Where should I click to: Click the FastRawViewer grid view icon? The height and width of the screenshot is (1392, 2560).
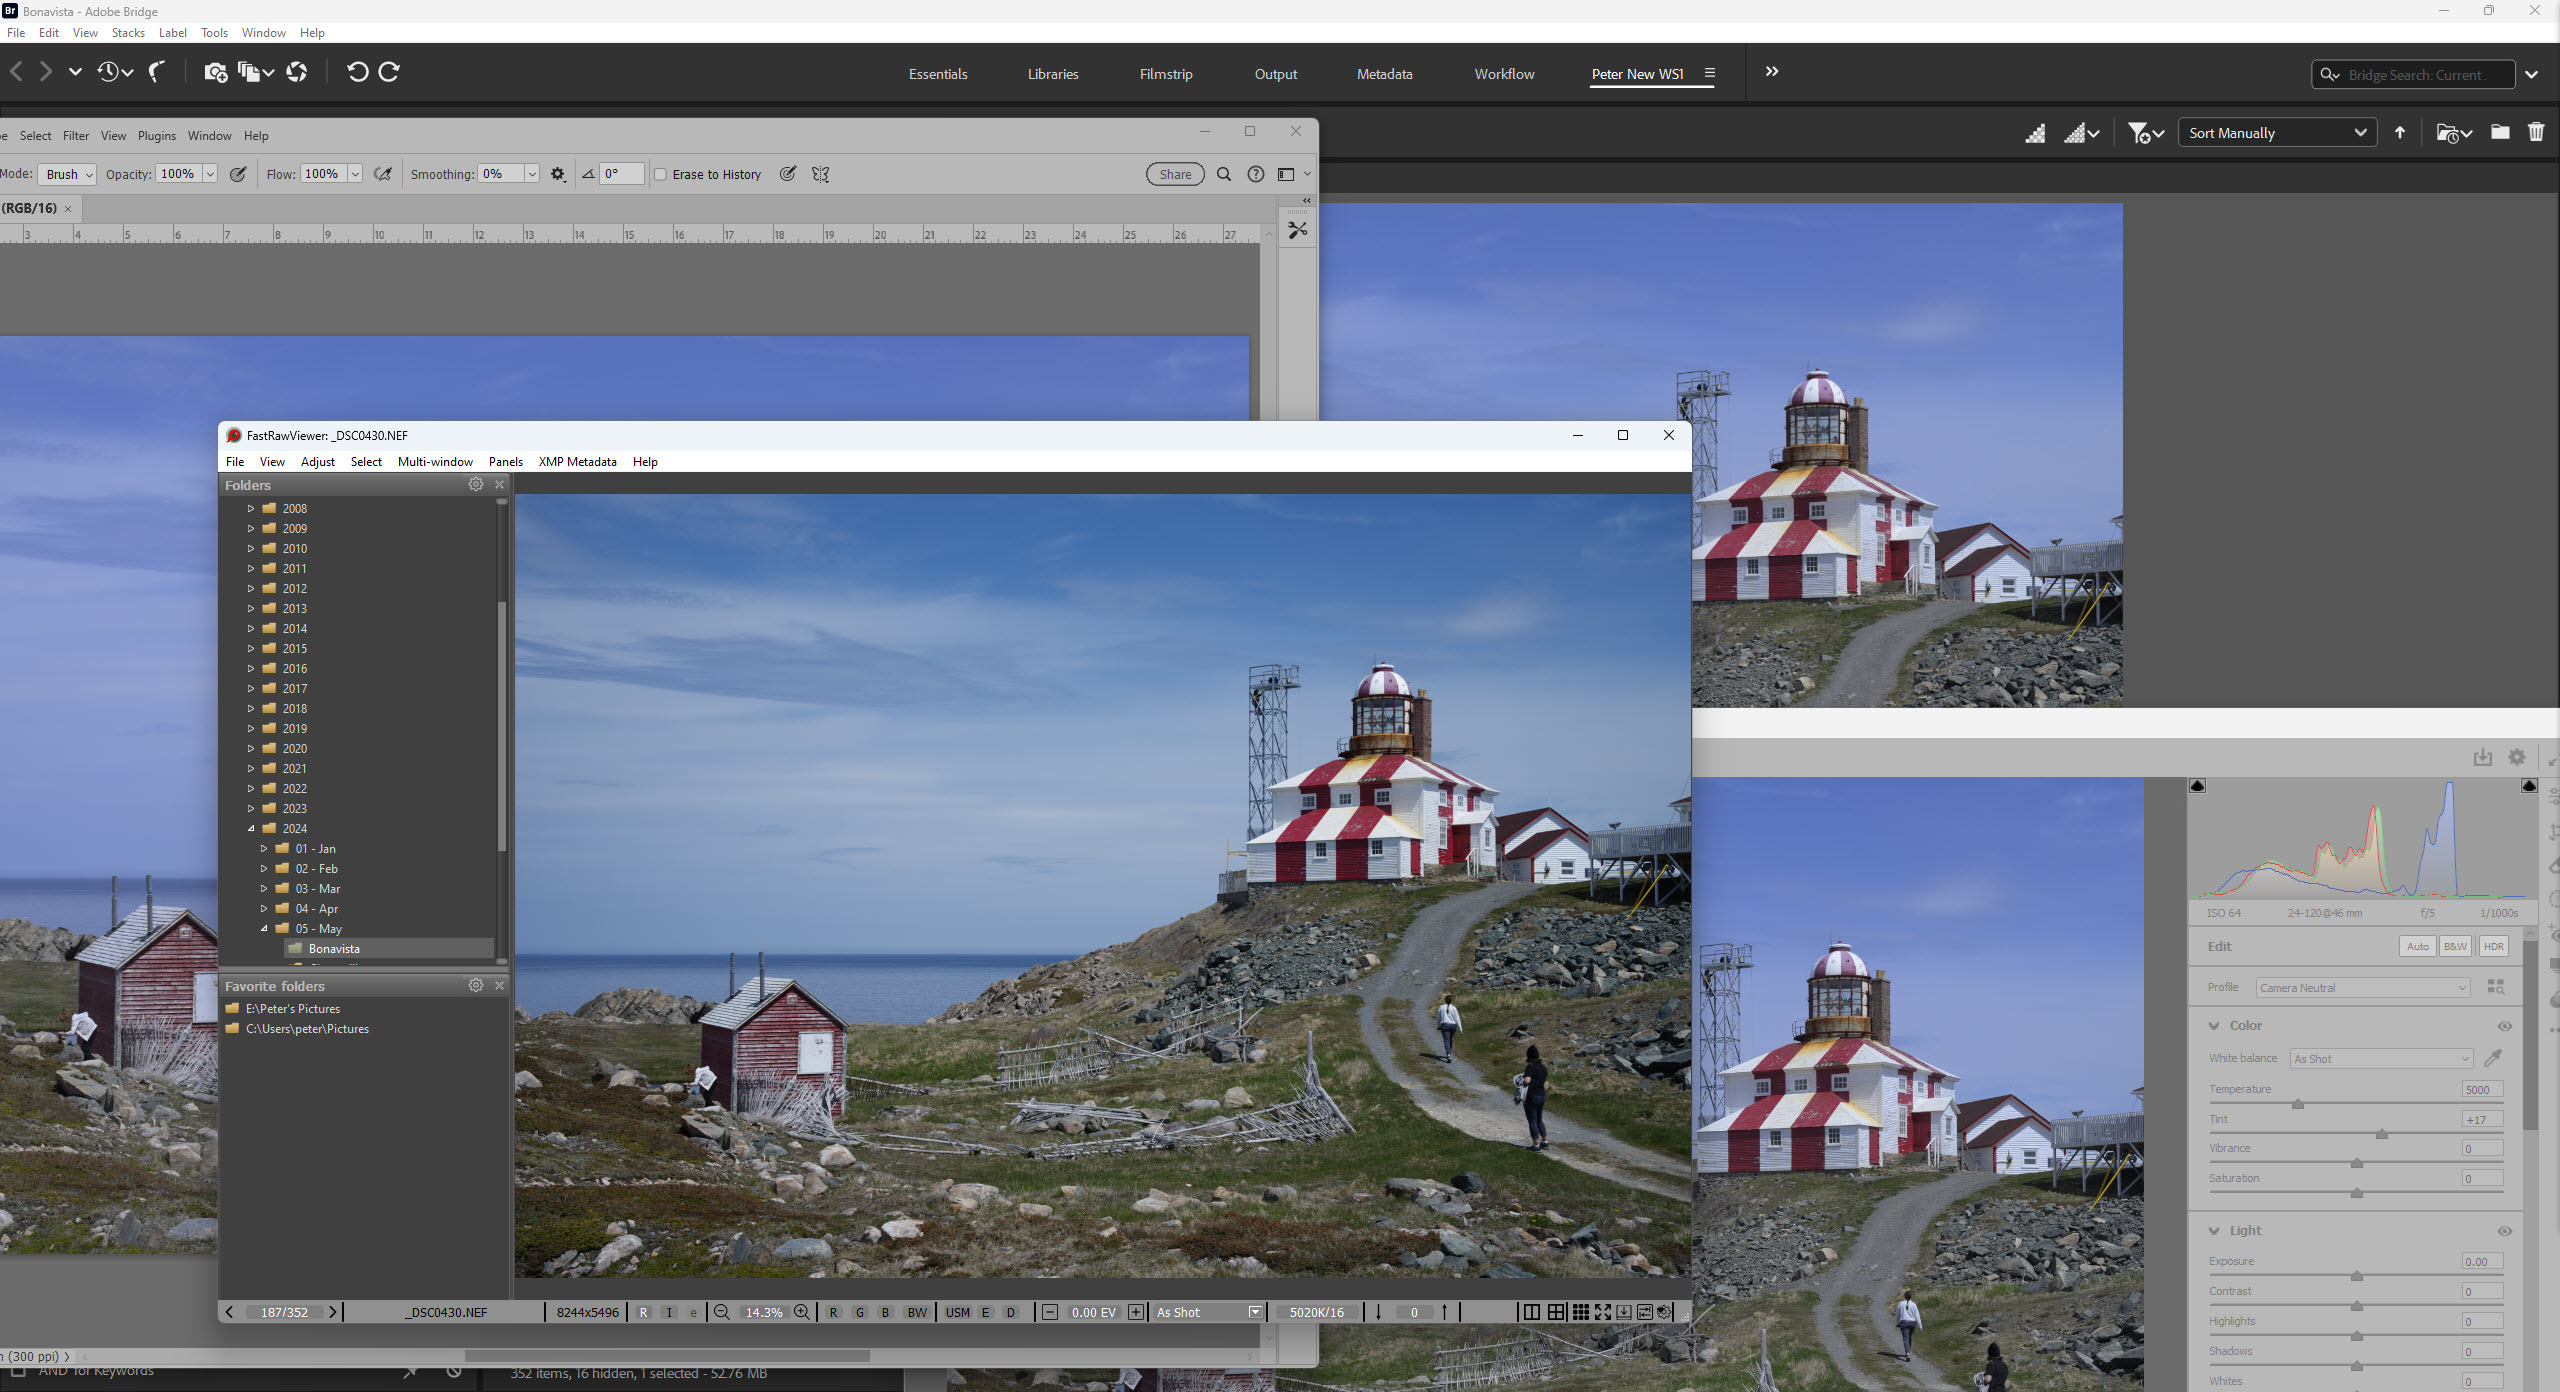[x=1580, y=1312]
